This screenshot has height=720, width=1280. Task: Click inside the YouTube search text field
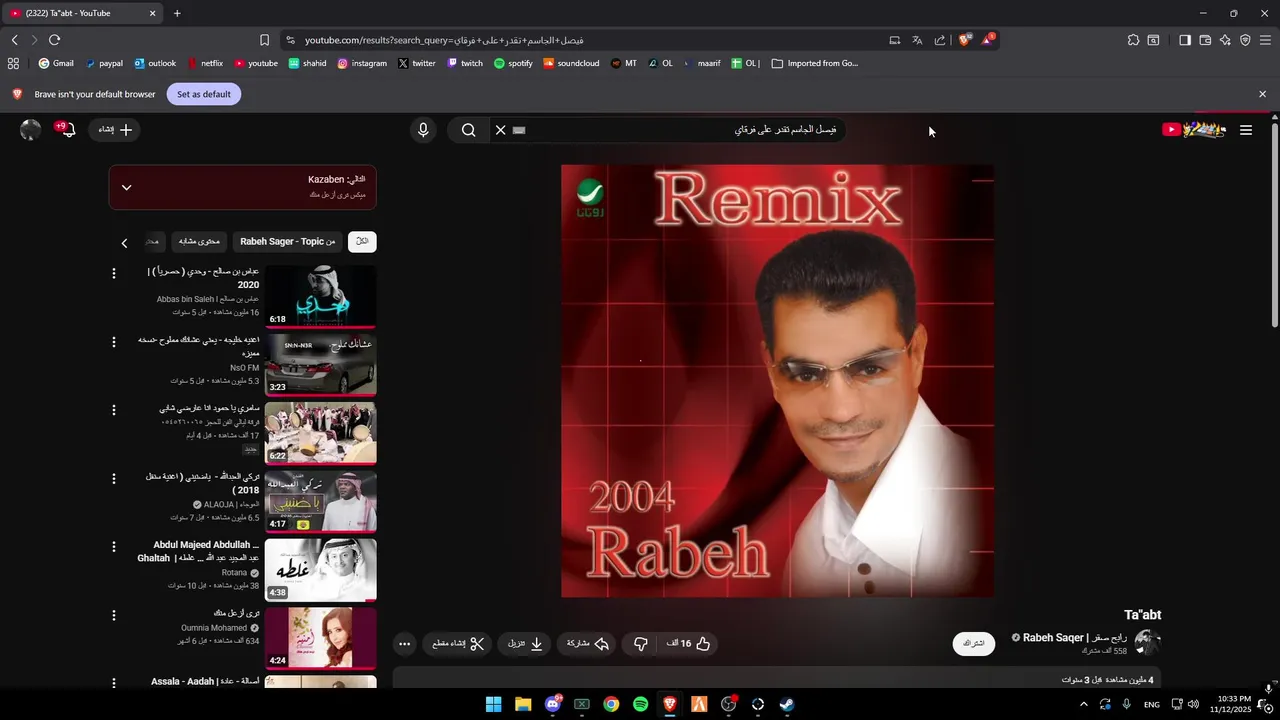coord(680,130)
